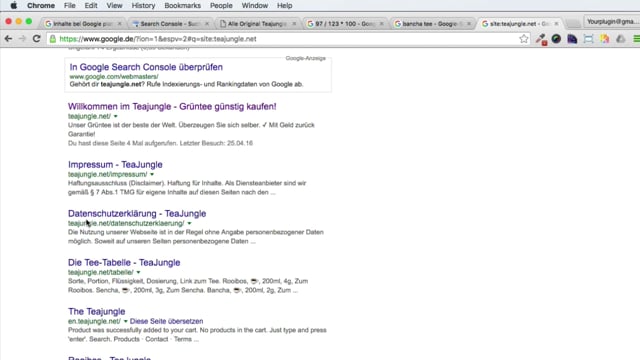Click the Yourplugin@gma profile button

pyautogui.click(x=612, y=22)
